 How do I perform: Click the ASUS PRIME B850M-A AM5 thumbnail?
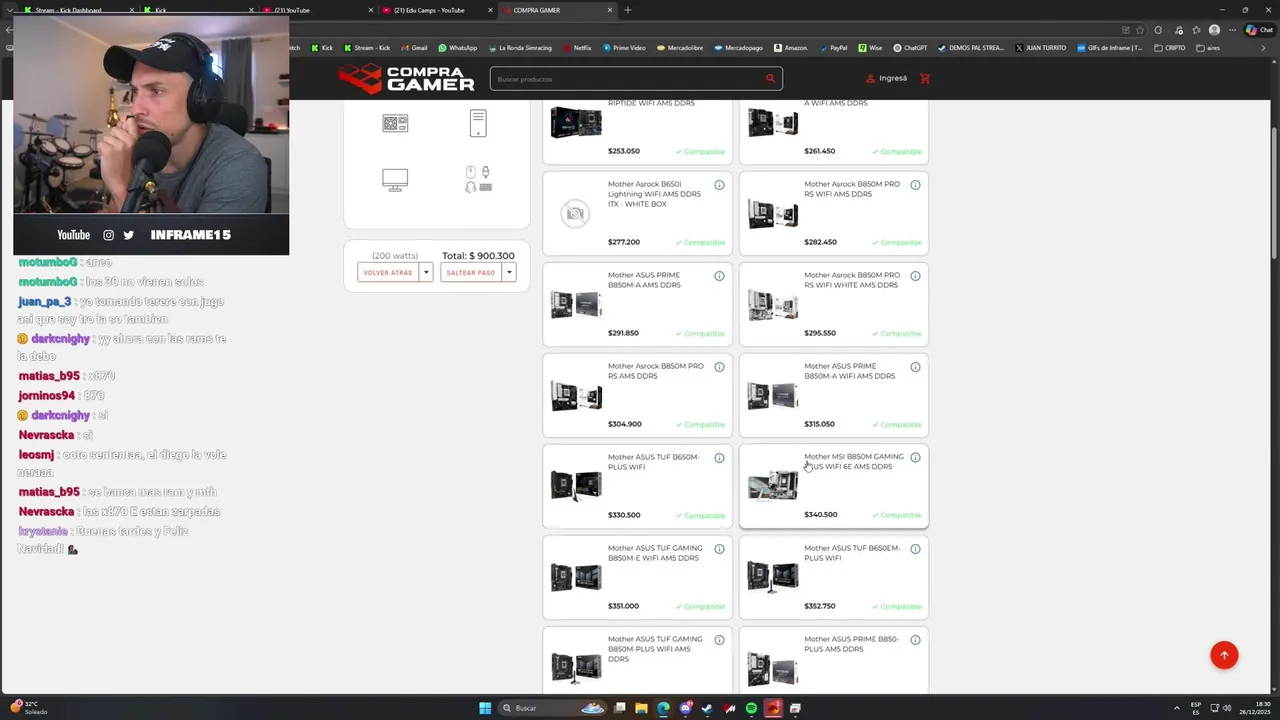pos(576,304)
